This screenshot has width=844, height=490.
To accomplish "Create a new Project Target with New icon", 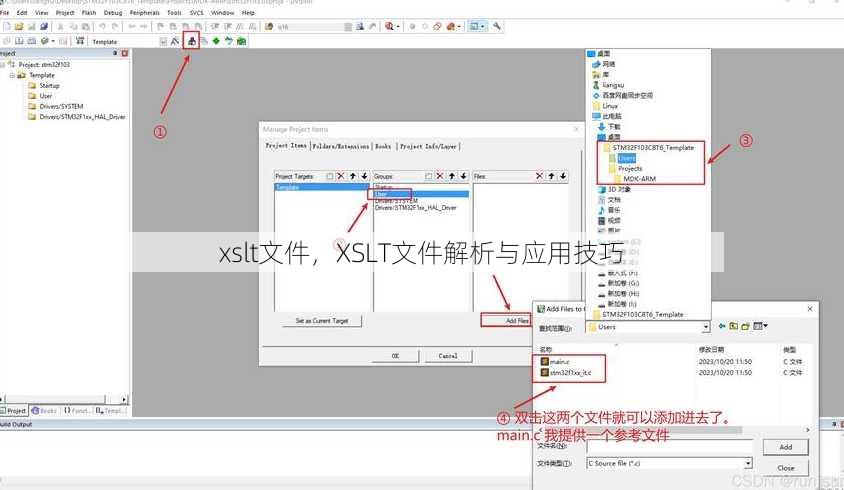I will 330,176.
